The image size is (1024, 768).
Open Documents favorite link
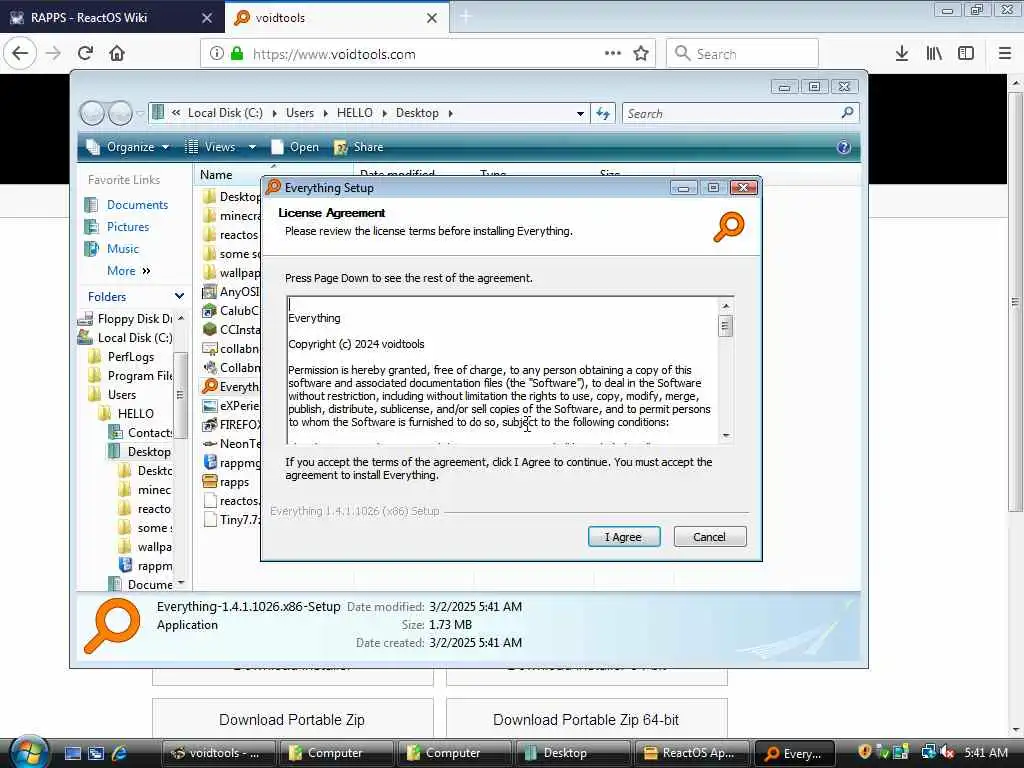tap(137, 205)
